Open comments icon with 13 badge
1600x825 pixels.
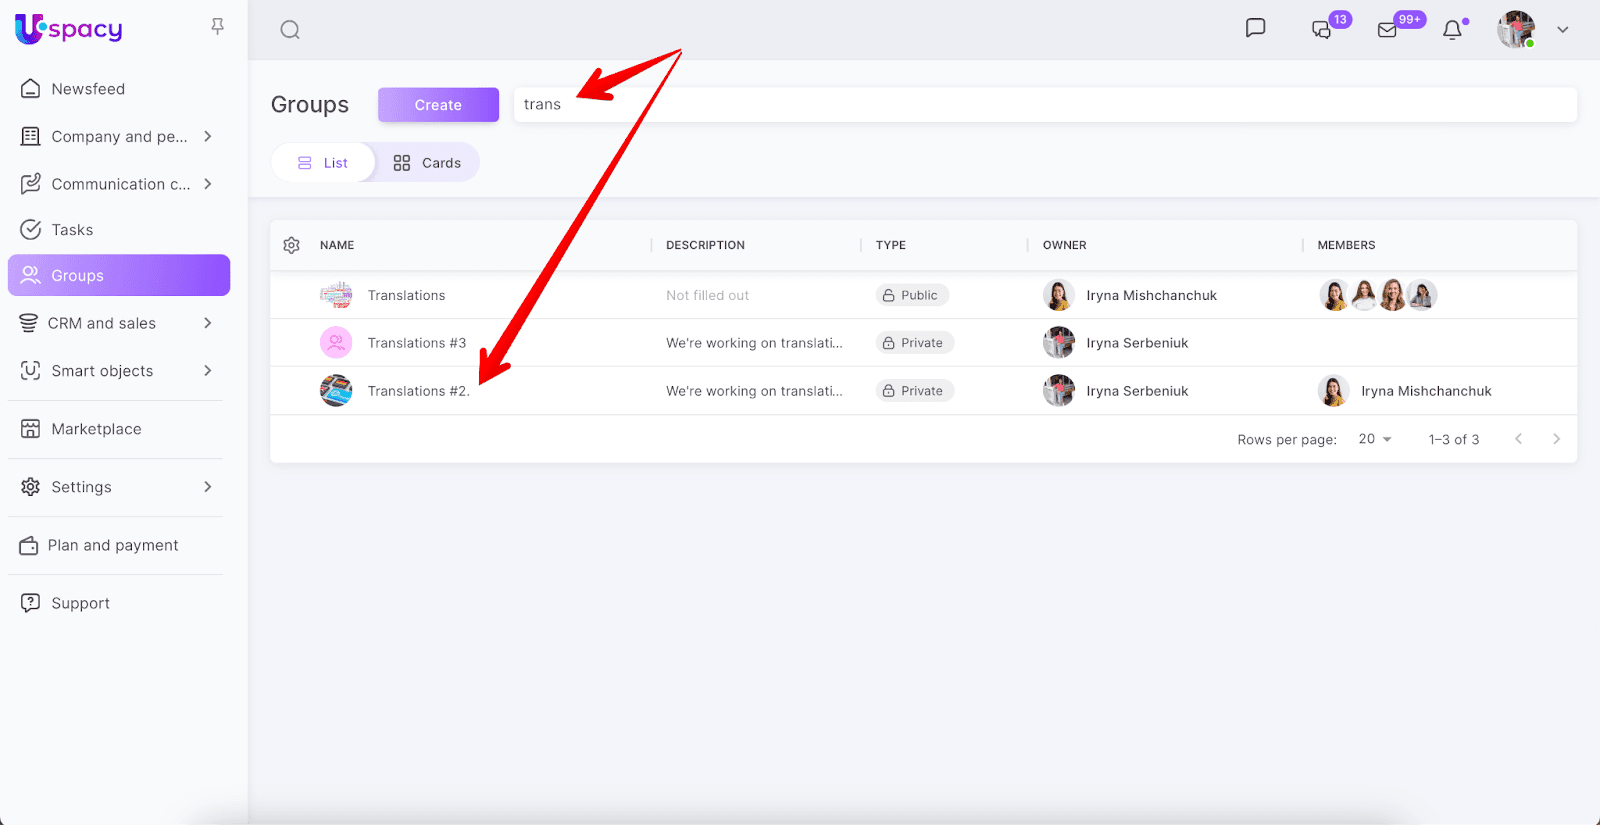(x=1322, y=30)
